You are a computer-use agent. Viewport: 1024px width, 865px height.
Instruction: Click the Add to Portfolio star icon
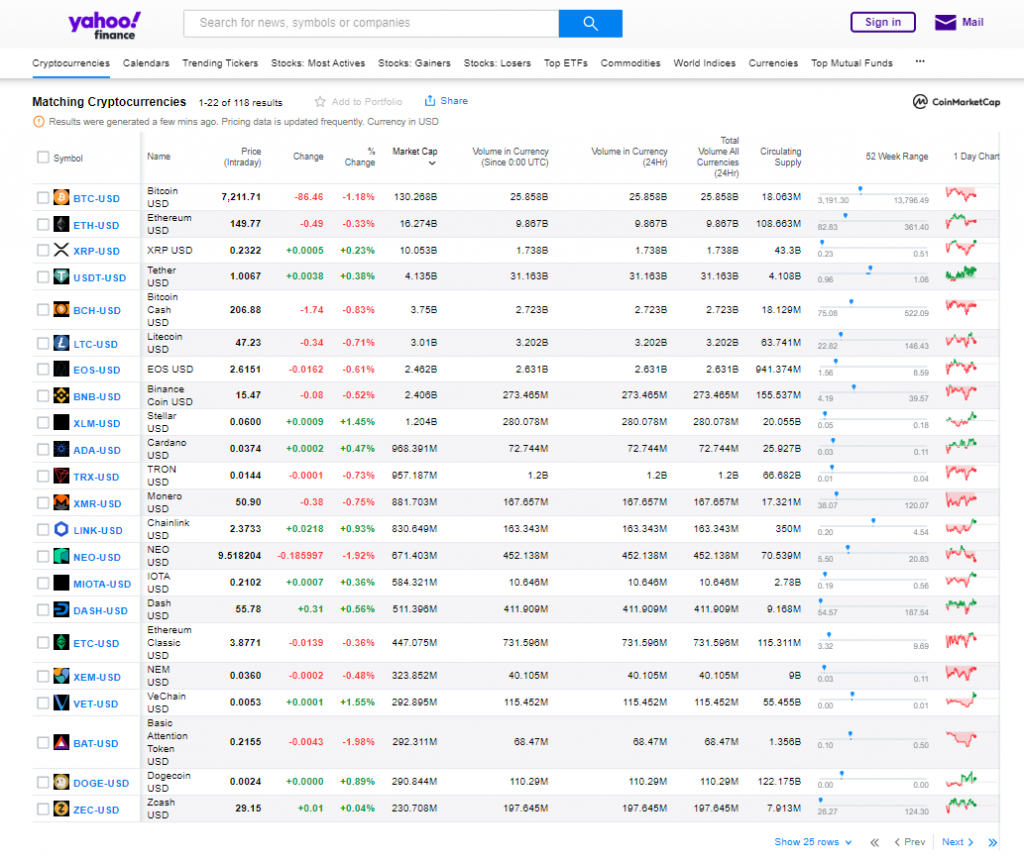pyautogui.click(x=320, y=102)
